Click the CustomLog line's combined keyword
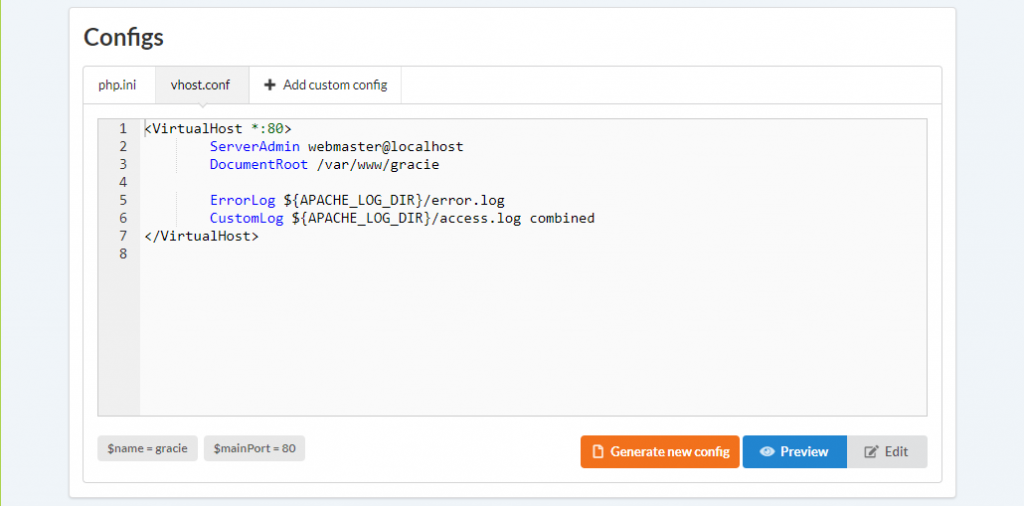Image resolution: width=1024 pixels, height=506 pixels. click(562, 219)
